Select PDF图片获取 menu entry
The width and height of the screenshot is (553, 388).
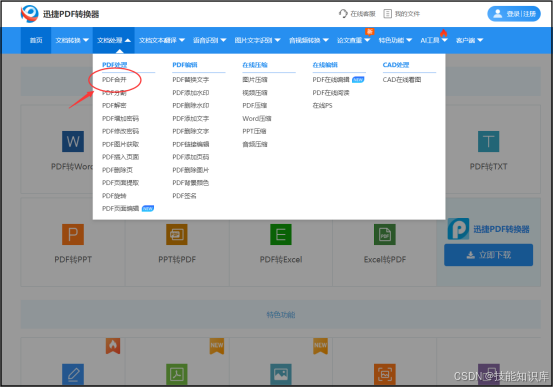121,144
